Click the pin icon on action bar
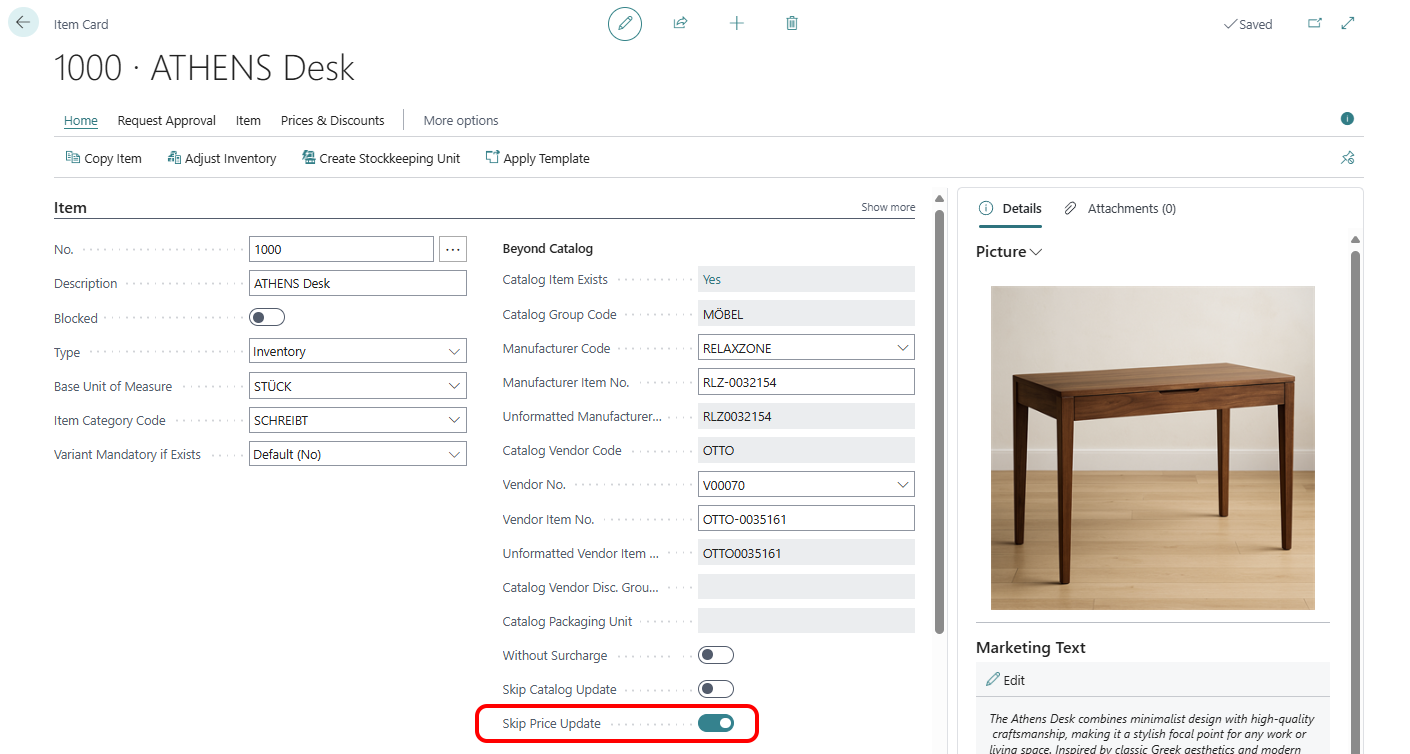The image size is (1410, 754). click(1347, 158)
